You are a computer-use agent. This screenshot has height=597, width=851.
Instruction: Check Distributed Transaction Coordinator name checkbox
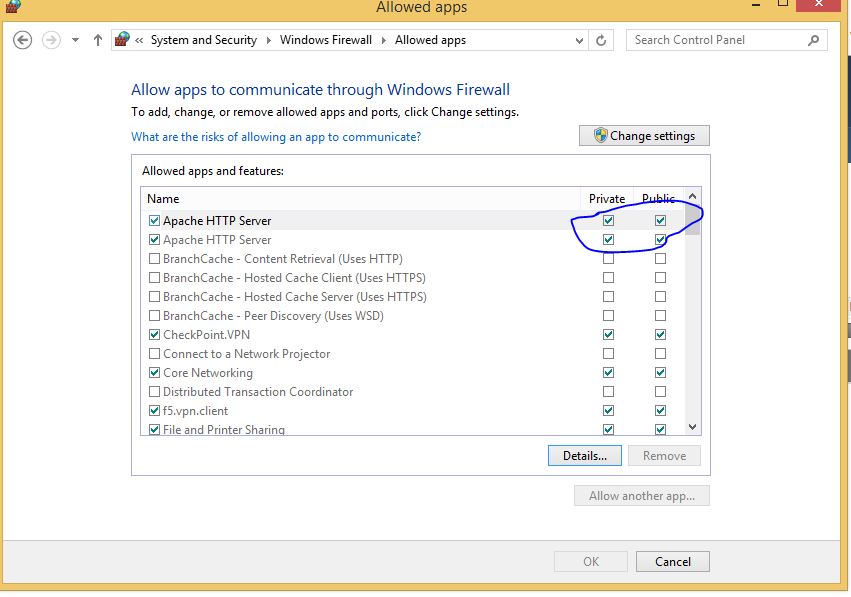pyautogui.click(x=154, y=392)
